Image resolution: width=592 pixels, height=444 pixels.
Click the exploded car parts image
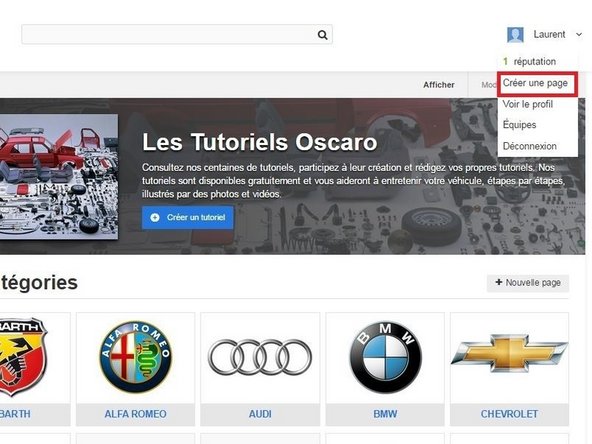pyautogui.click(x=59, y=177)
